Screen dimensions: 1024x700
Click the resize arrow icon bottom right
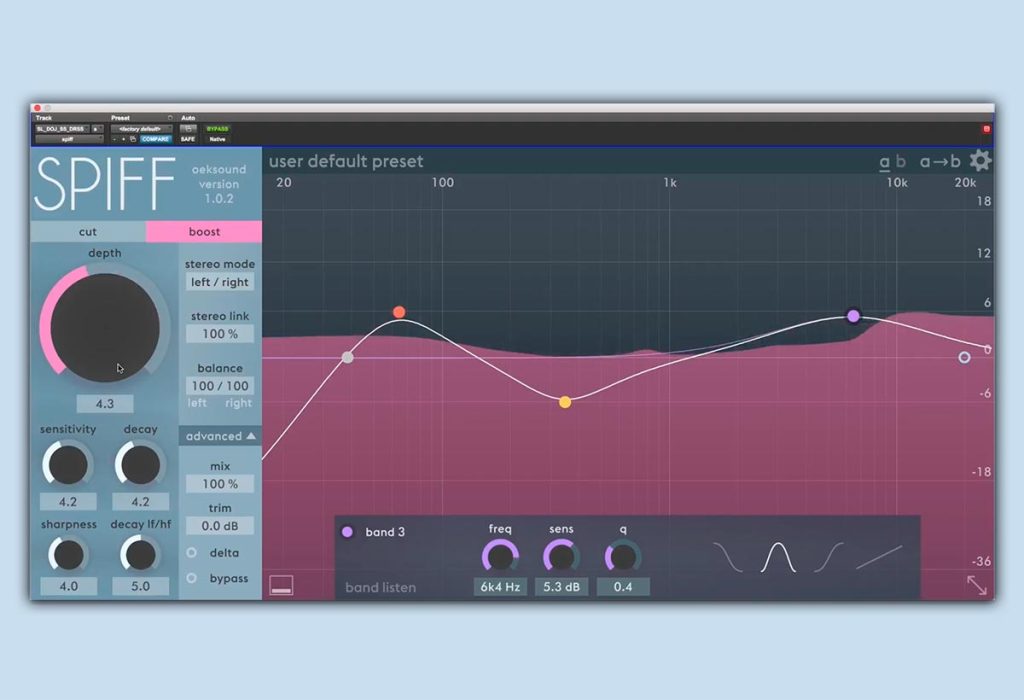click(977, 585)
